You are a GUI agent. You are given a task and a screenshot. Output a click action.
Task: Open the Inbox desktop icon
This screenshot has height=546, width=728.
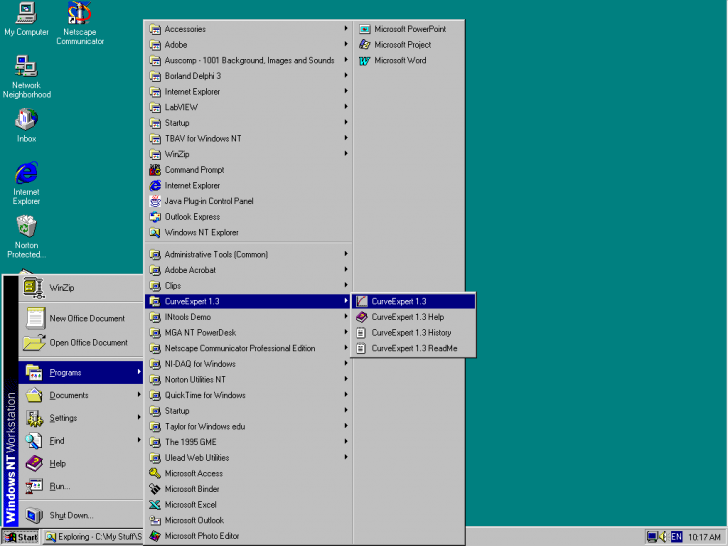click(x=26, y=122)
